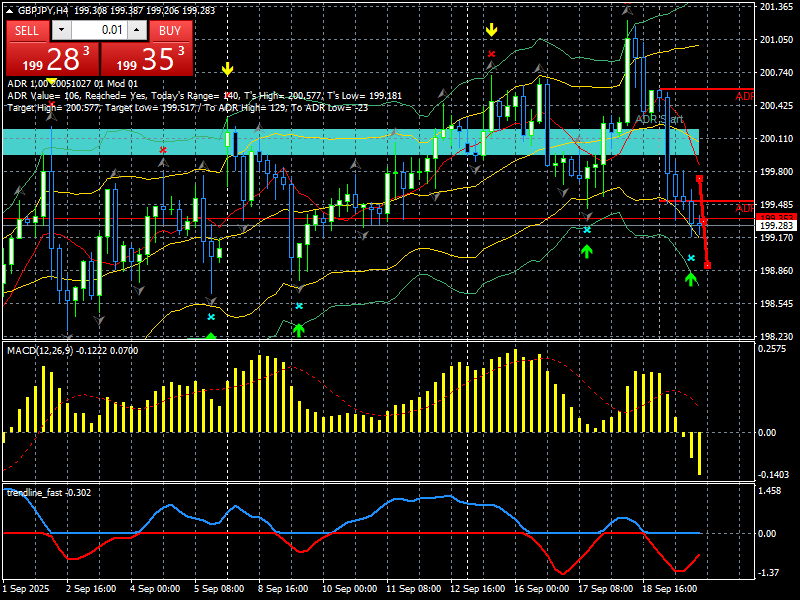
Task: Collapse one-click trading panel triangle beside GBPJPY
Action: (10, 11)
